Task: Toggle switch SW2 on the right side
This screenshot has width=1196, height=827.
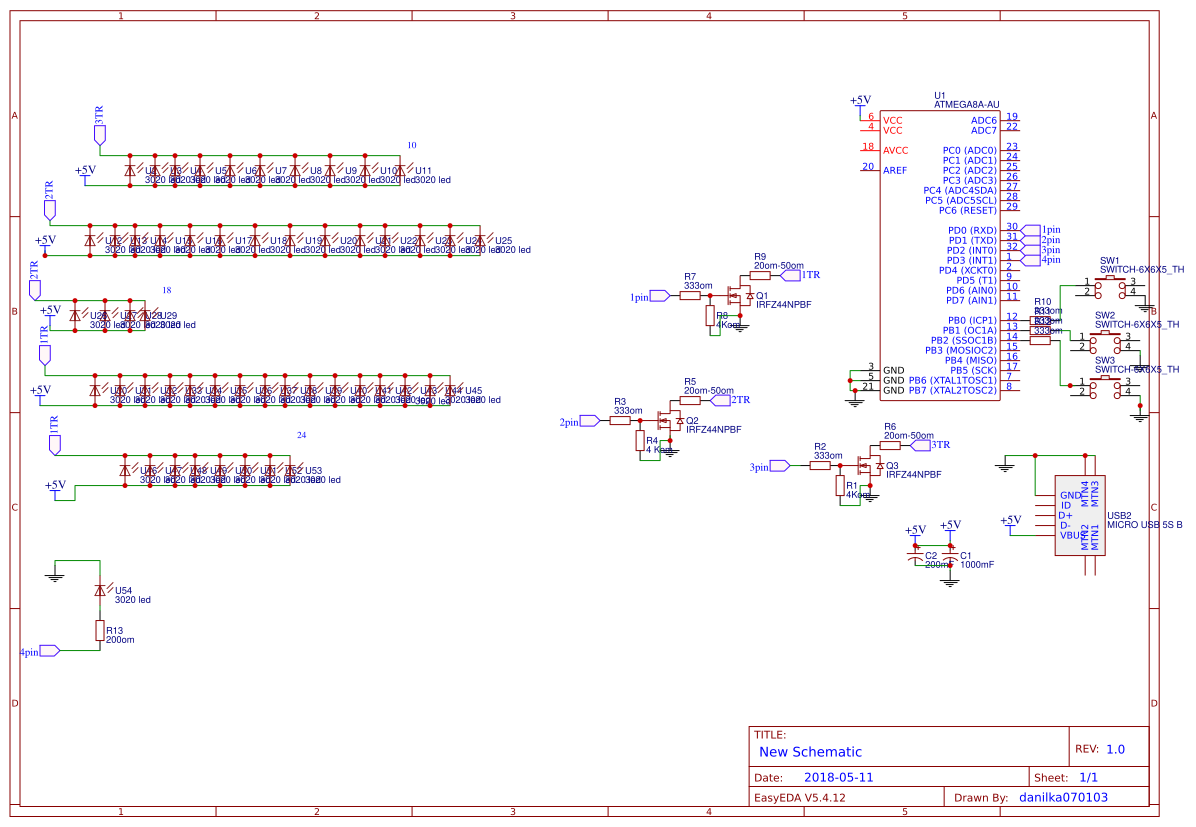Action: (x=1105, y=341)
